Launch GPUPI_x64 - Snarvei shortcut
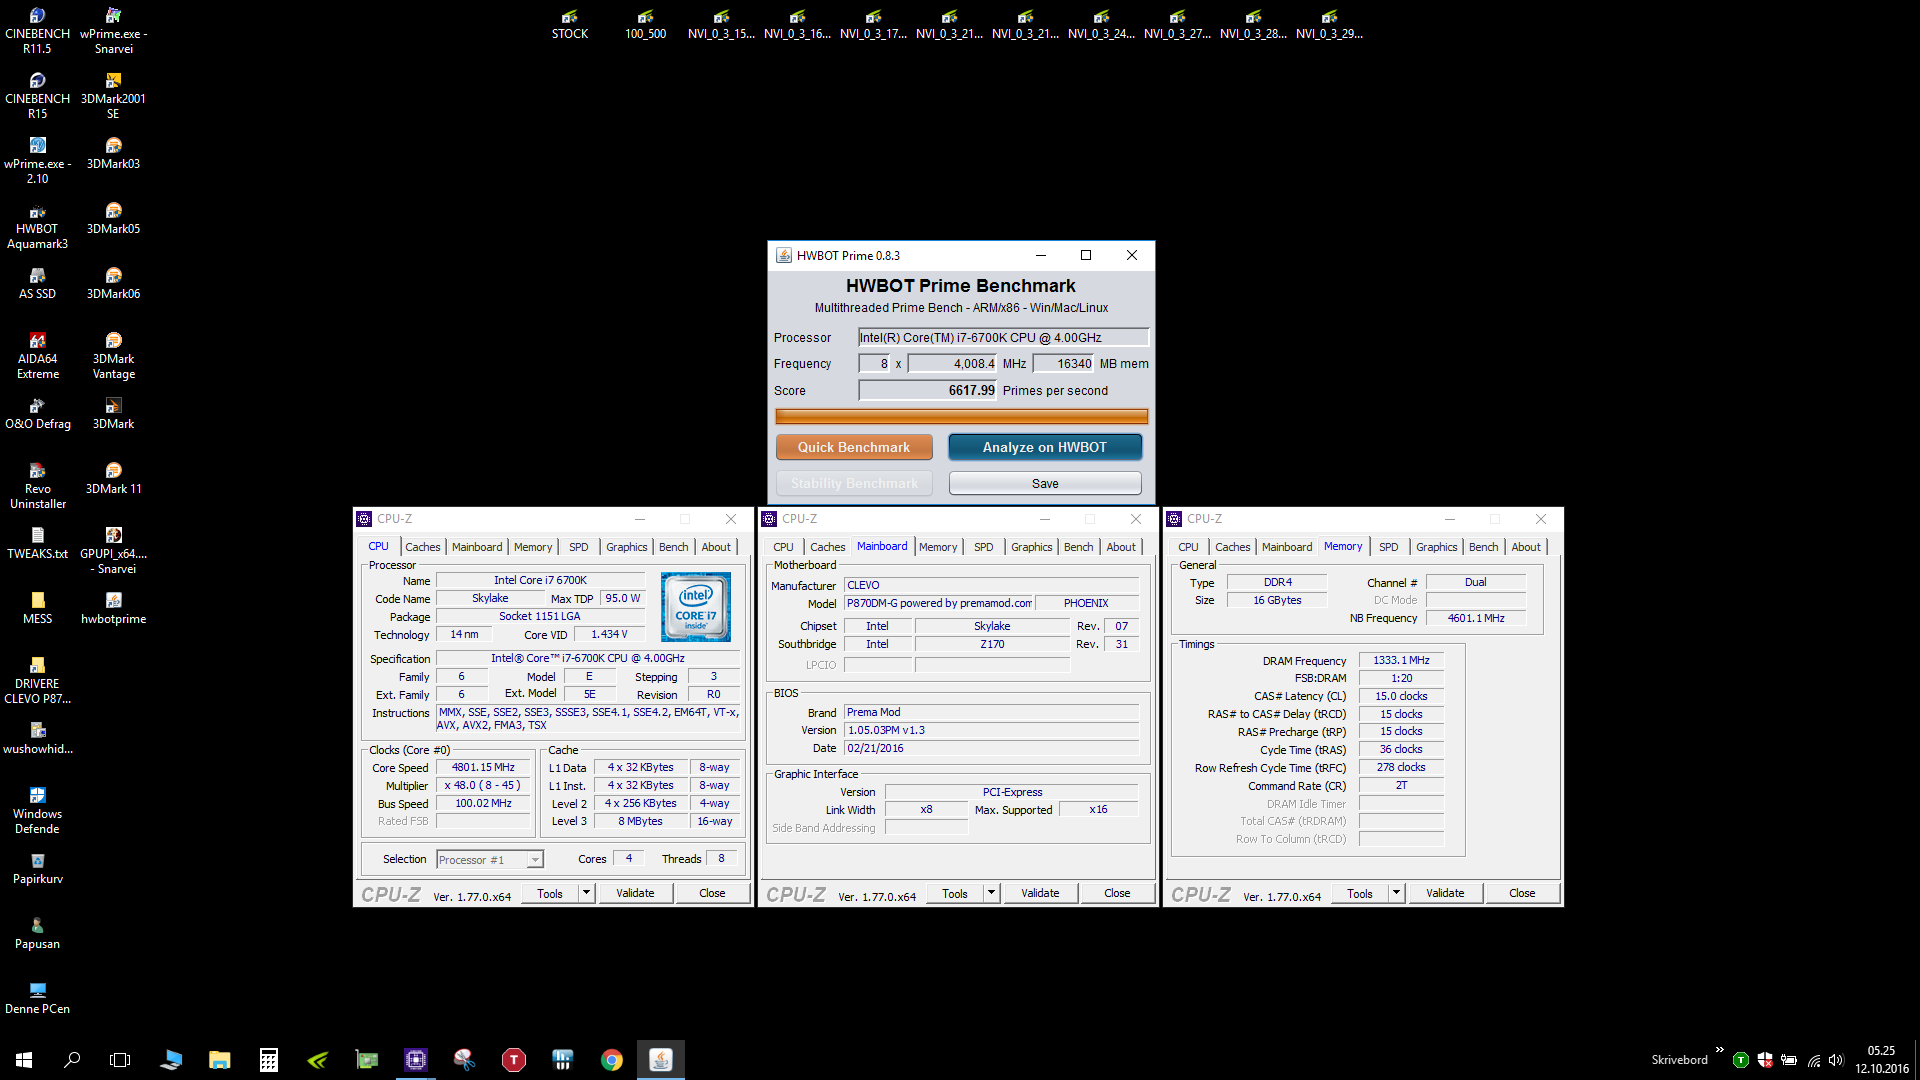 click(113, 550)
